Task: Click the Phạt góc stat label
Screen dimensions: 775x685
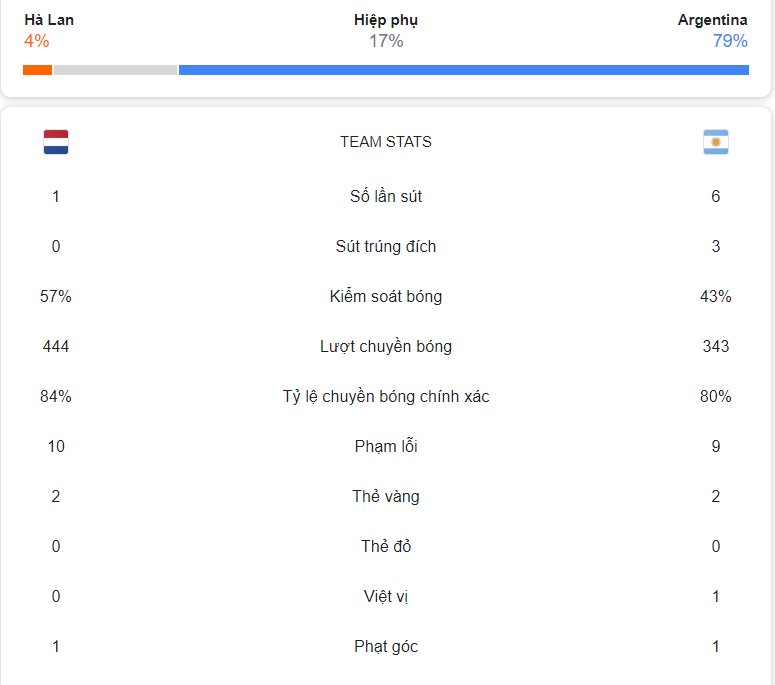Action: pos(386,646)
